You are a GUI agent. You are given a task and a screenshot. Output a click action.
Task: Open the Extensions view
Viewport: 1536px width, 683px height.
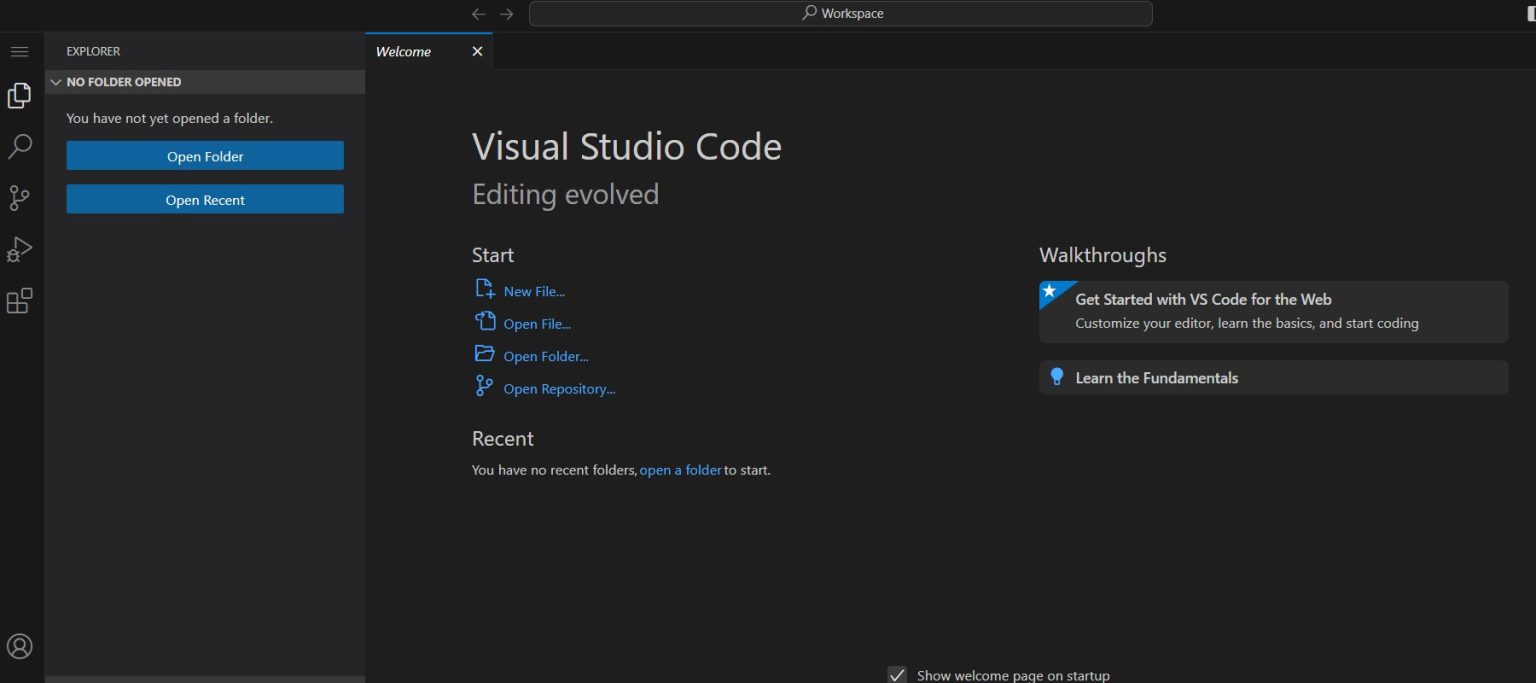[x=19, y=301]
